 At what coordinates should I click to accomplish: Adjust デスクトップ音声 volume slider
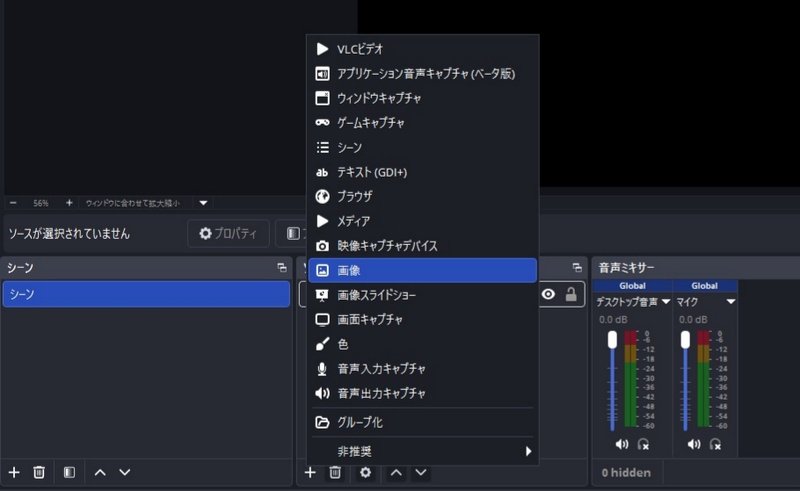[612, 380]
